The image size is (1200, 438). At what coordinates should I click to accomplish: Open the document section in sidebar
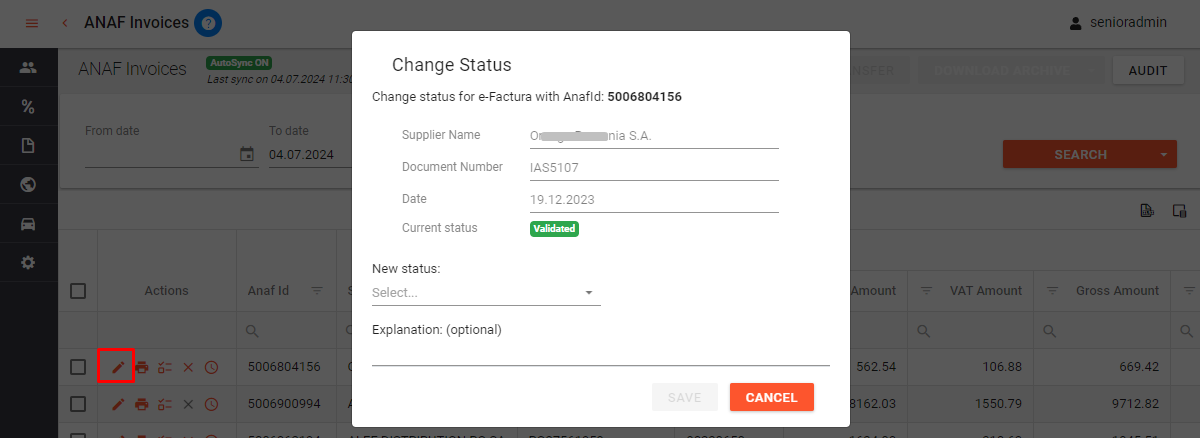[28, 146]
